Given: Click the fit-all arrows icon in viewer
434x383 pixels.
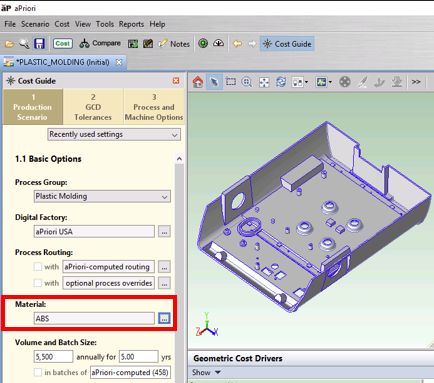Looking at the screenshot, I should coord(264,82).
